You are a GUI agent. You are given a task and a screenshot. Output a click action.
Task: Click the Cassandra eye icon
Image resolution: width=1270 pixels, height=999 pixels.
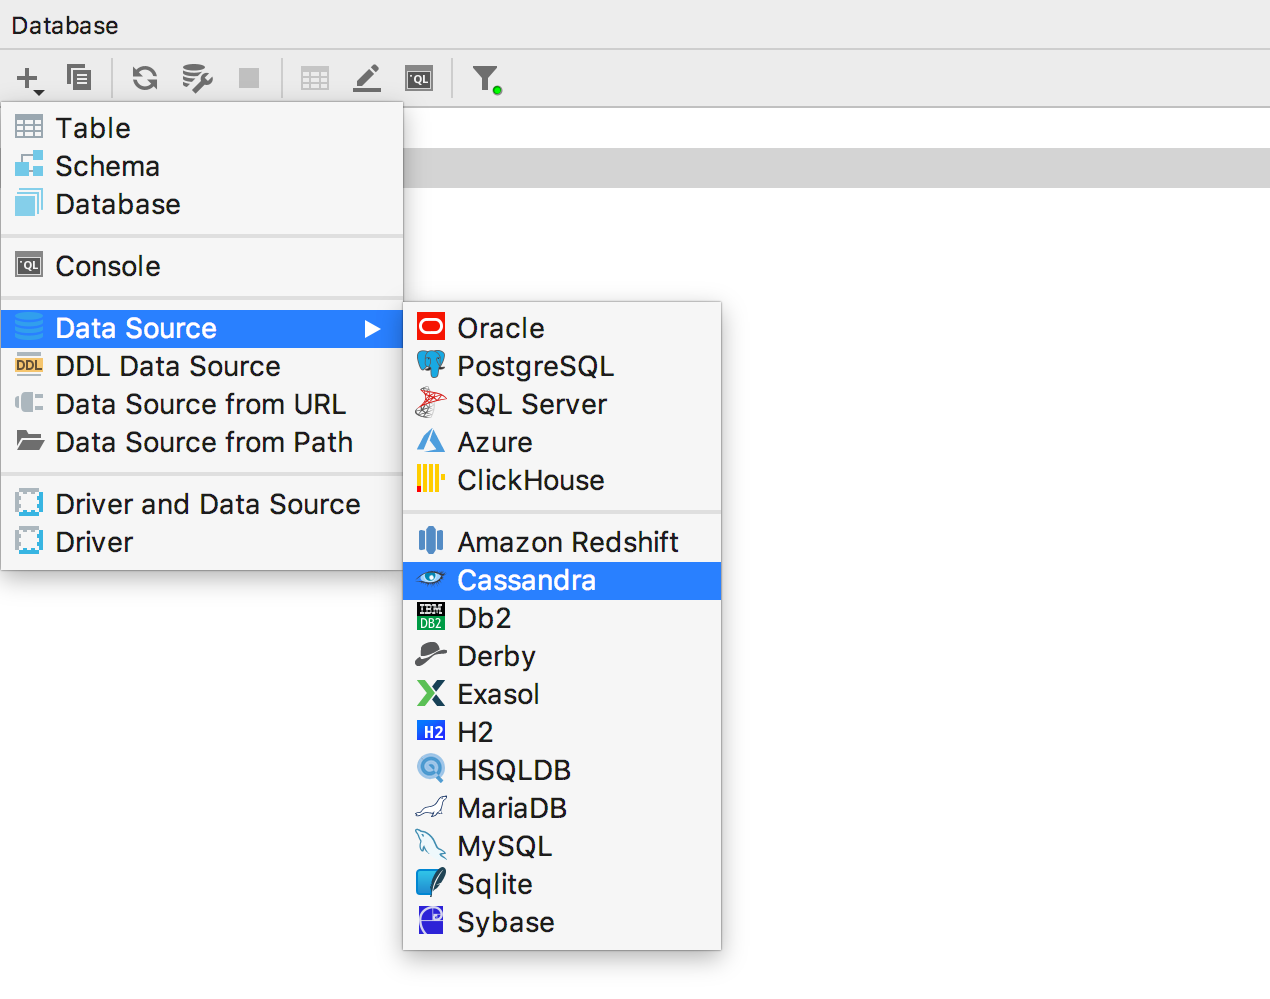[431, 578]
